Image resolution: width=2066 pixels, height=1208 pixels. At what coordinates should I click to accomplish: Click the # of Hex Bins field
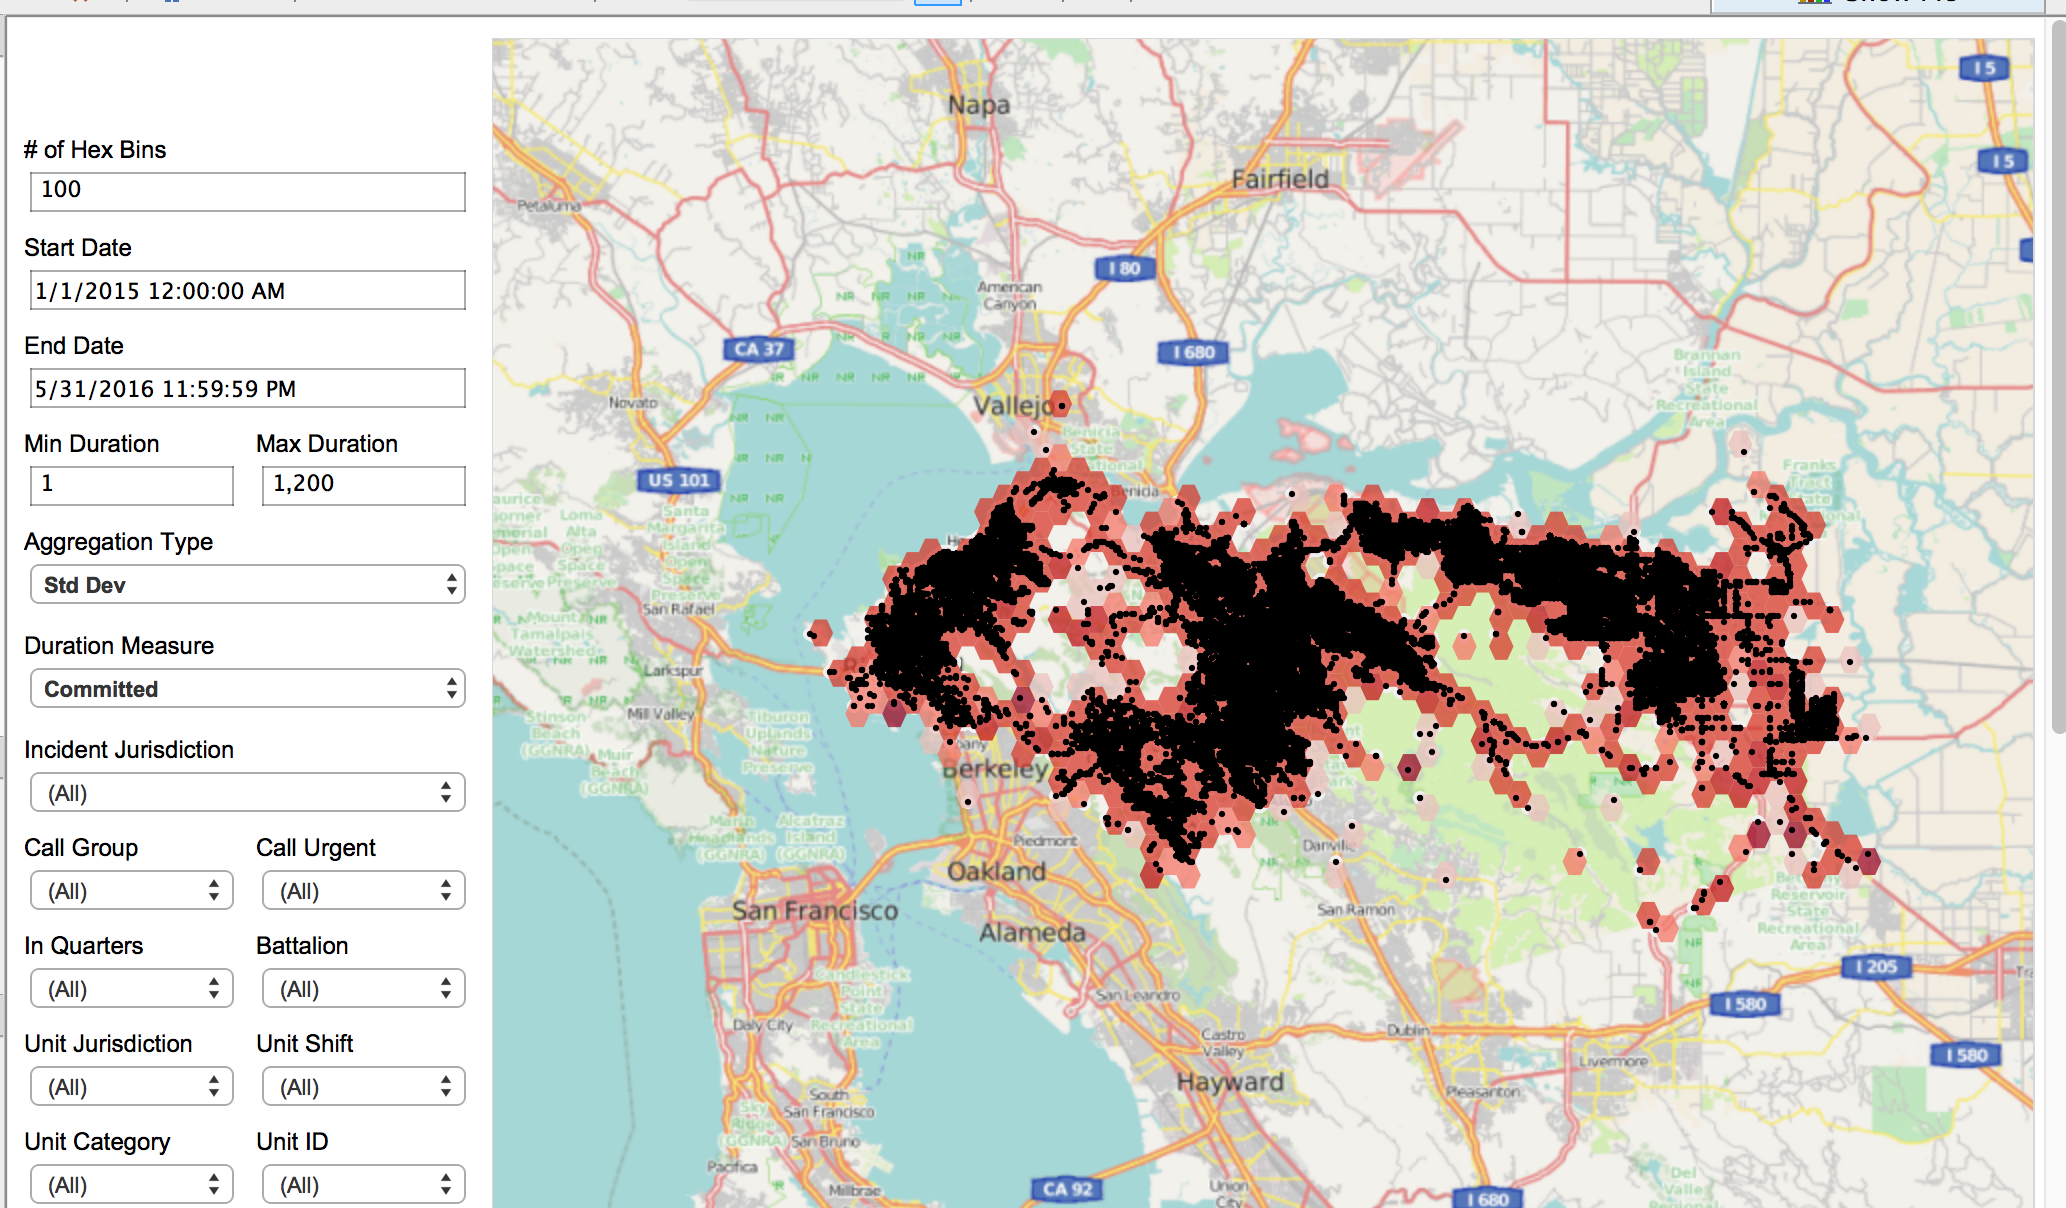pyautogui.click(x=247, y=191)
